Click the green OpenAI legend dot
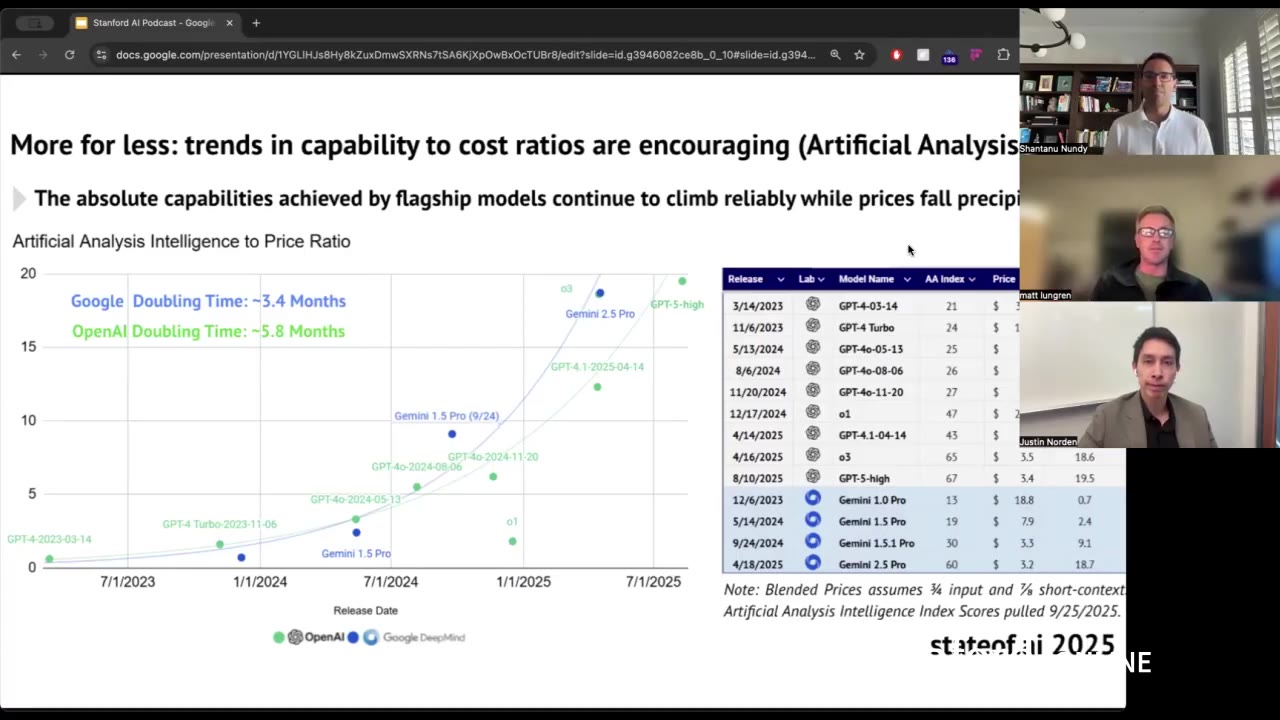The width and height of the screenshot is (1280, 720). point(279,637)
